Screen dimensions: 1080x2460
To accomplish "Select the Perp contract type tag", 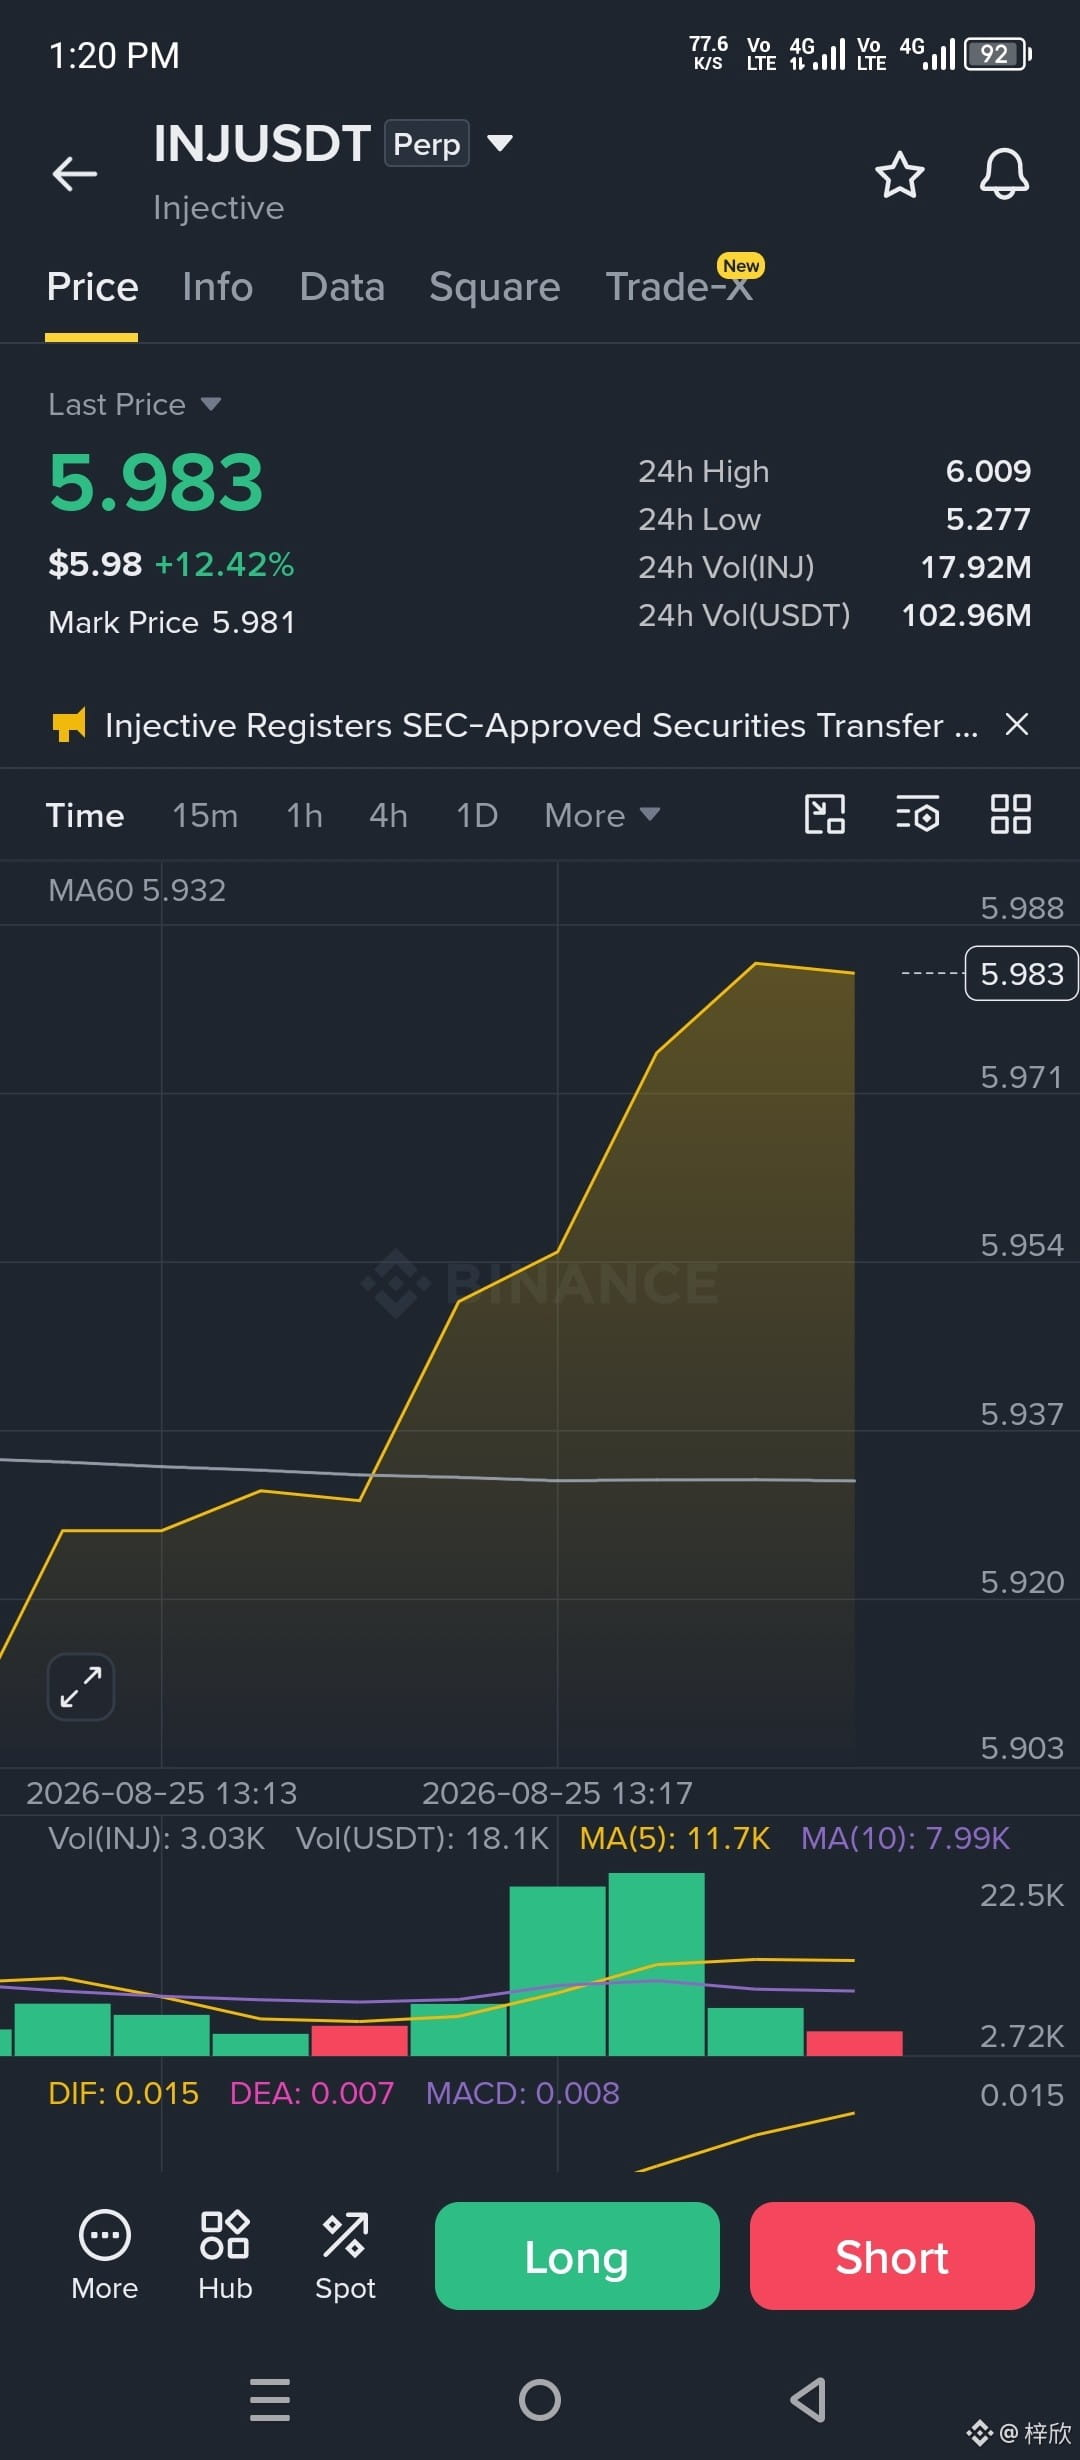I will (427, 144).
